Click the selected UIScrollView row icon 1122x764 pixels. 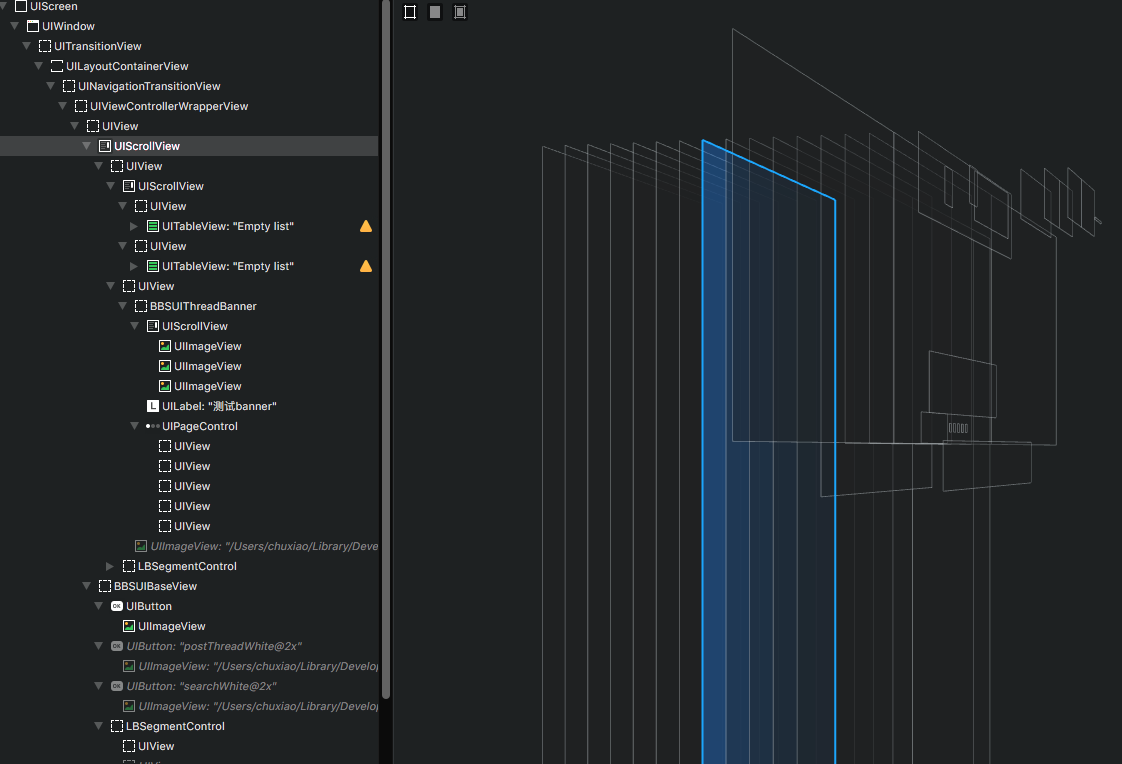[105, 146]
